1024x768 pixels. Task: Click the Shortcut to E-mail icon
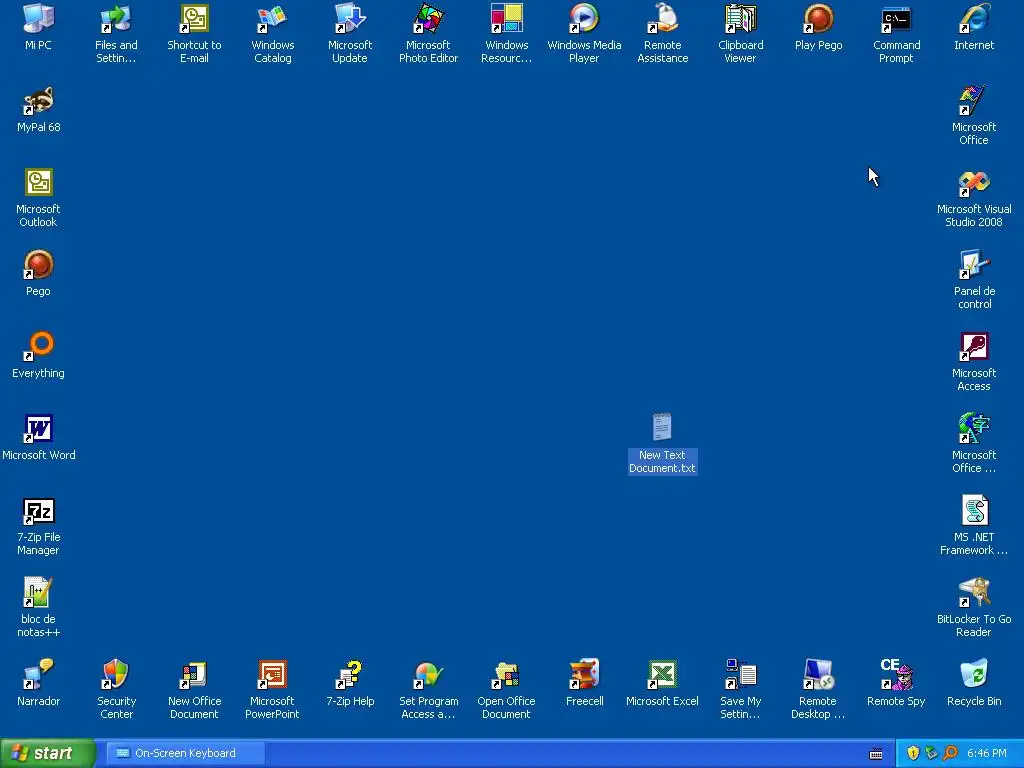pos(194,18)
